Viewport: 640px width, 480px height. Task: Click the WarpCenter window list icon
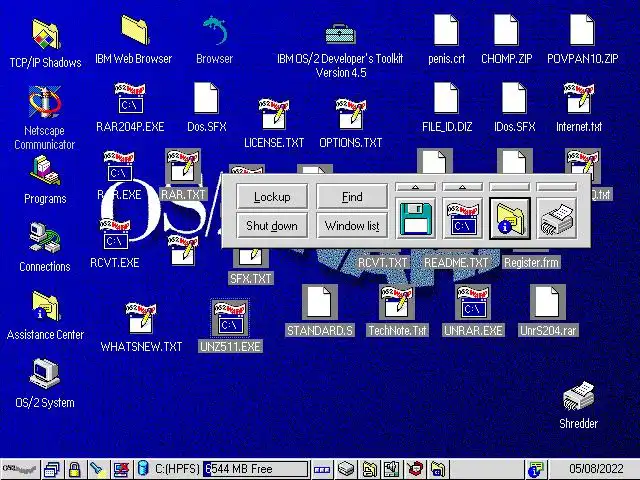[x=51, y=469]
